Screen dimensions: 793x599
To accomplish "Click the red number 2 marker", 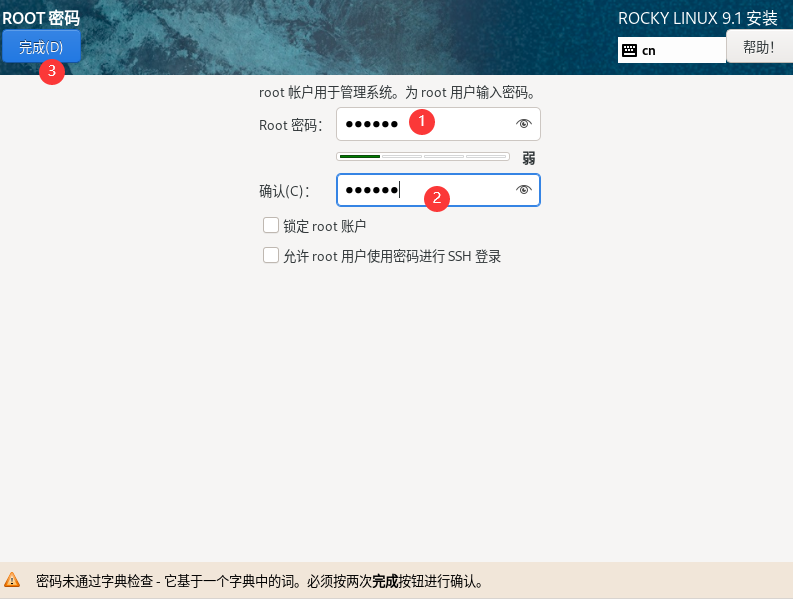I will [x=435, y=198].
